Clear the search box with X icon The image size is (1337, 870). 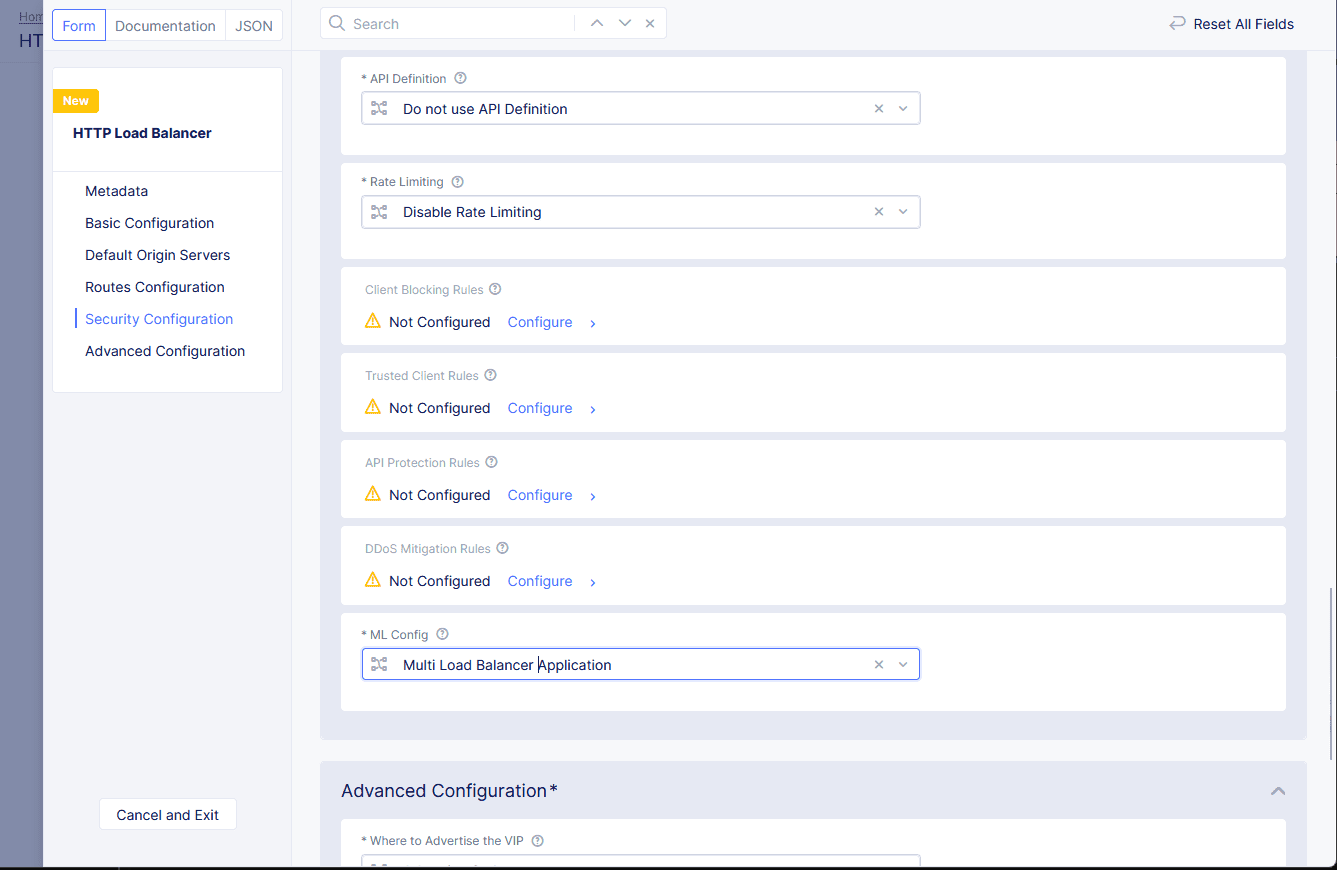[x=650, y=24]
